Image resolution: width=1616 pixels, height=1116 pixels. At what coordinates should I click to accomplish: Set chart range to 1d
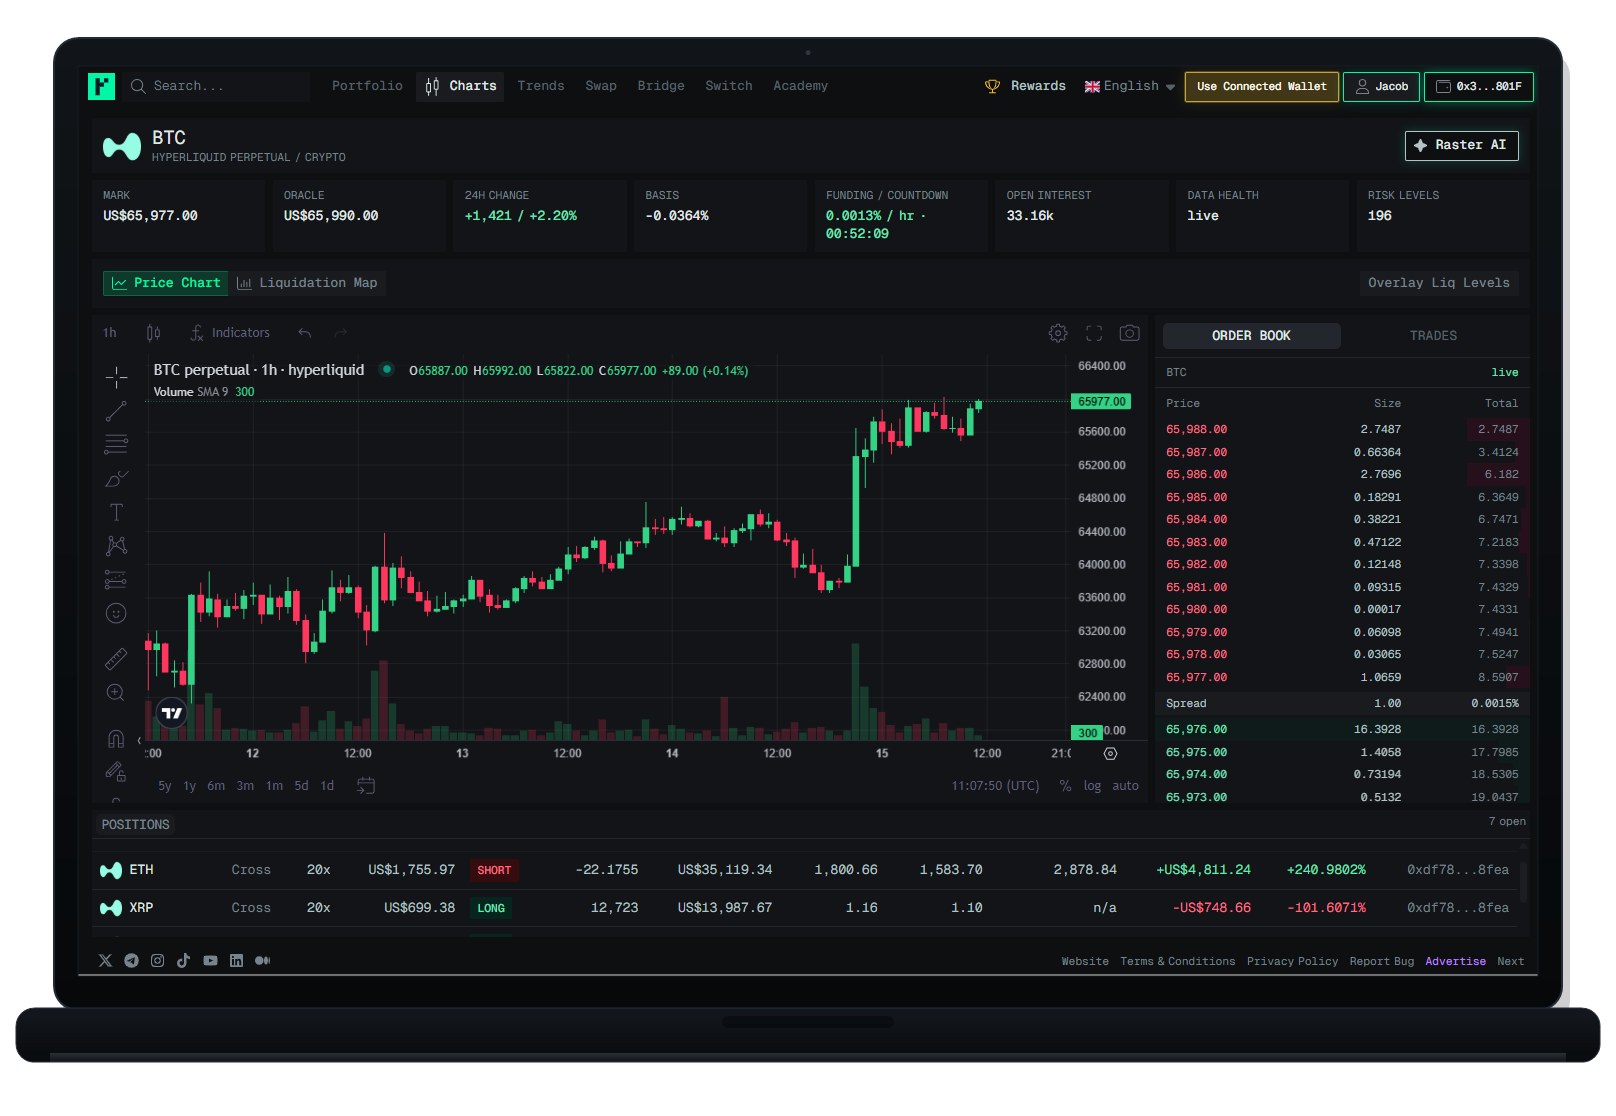tap(327, 786)
